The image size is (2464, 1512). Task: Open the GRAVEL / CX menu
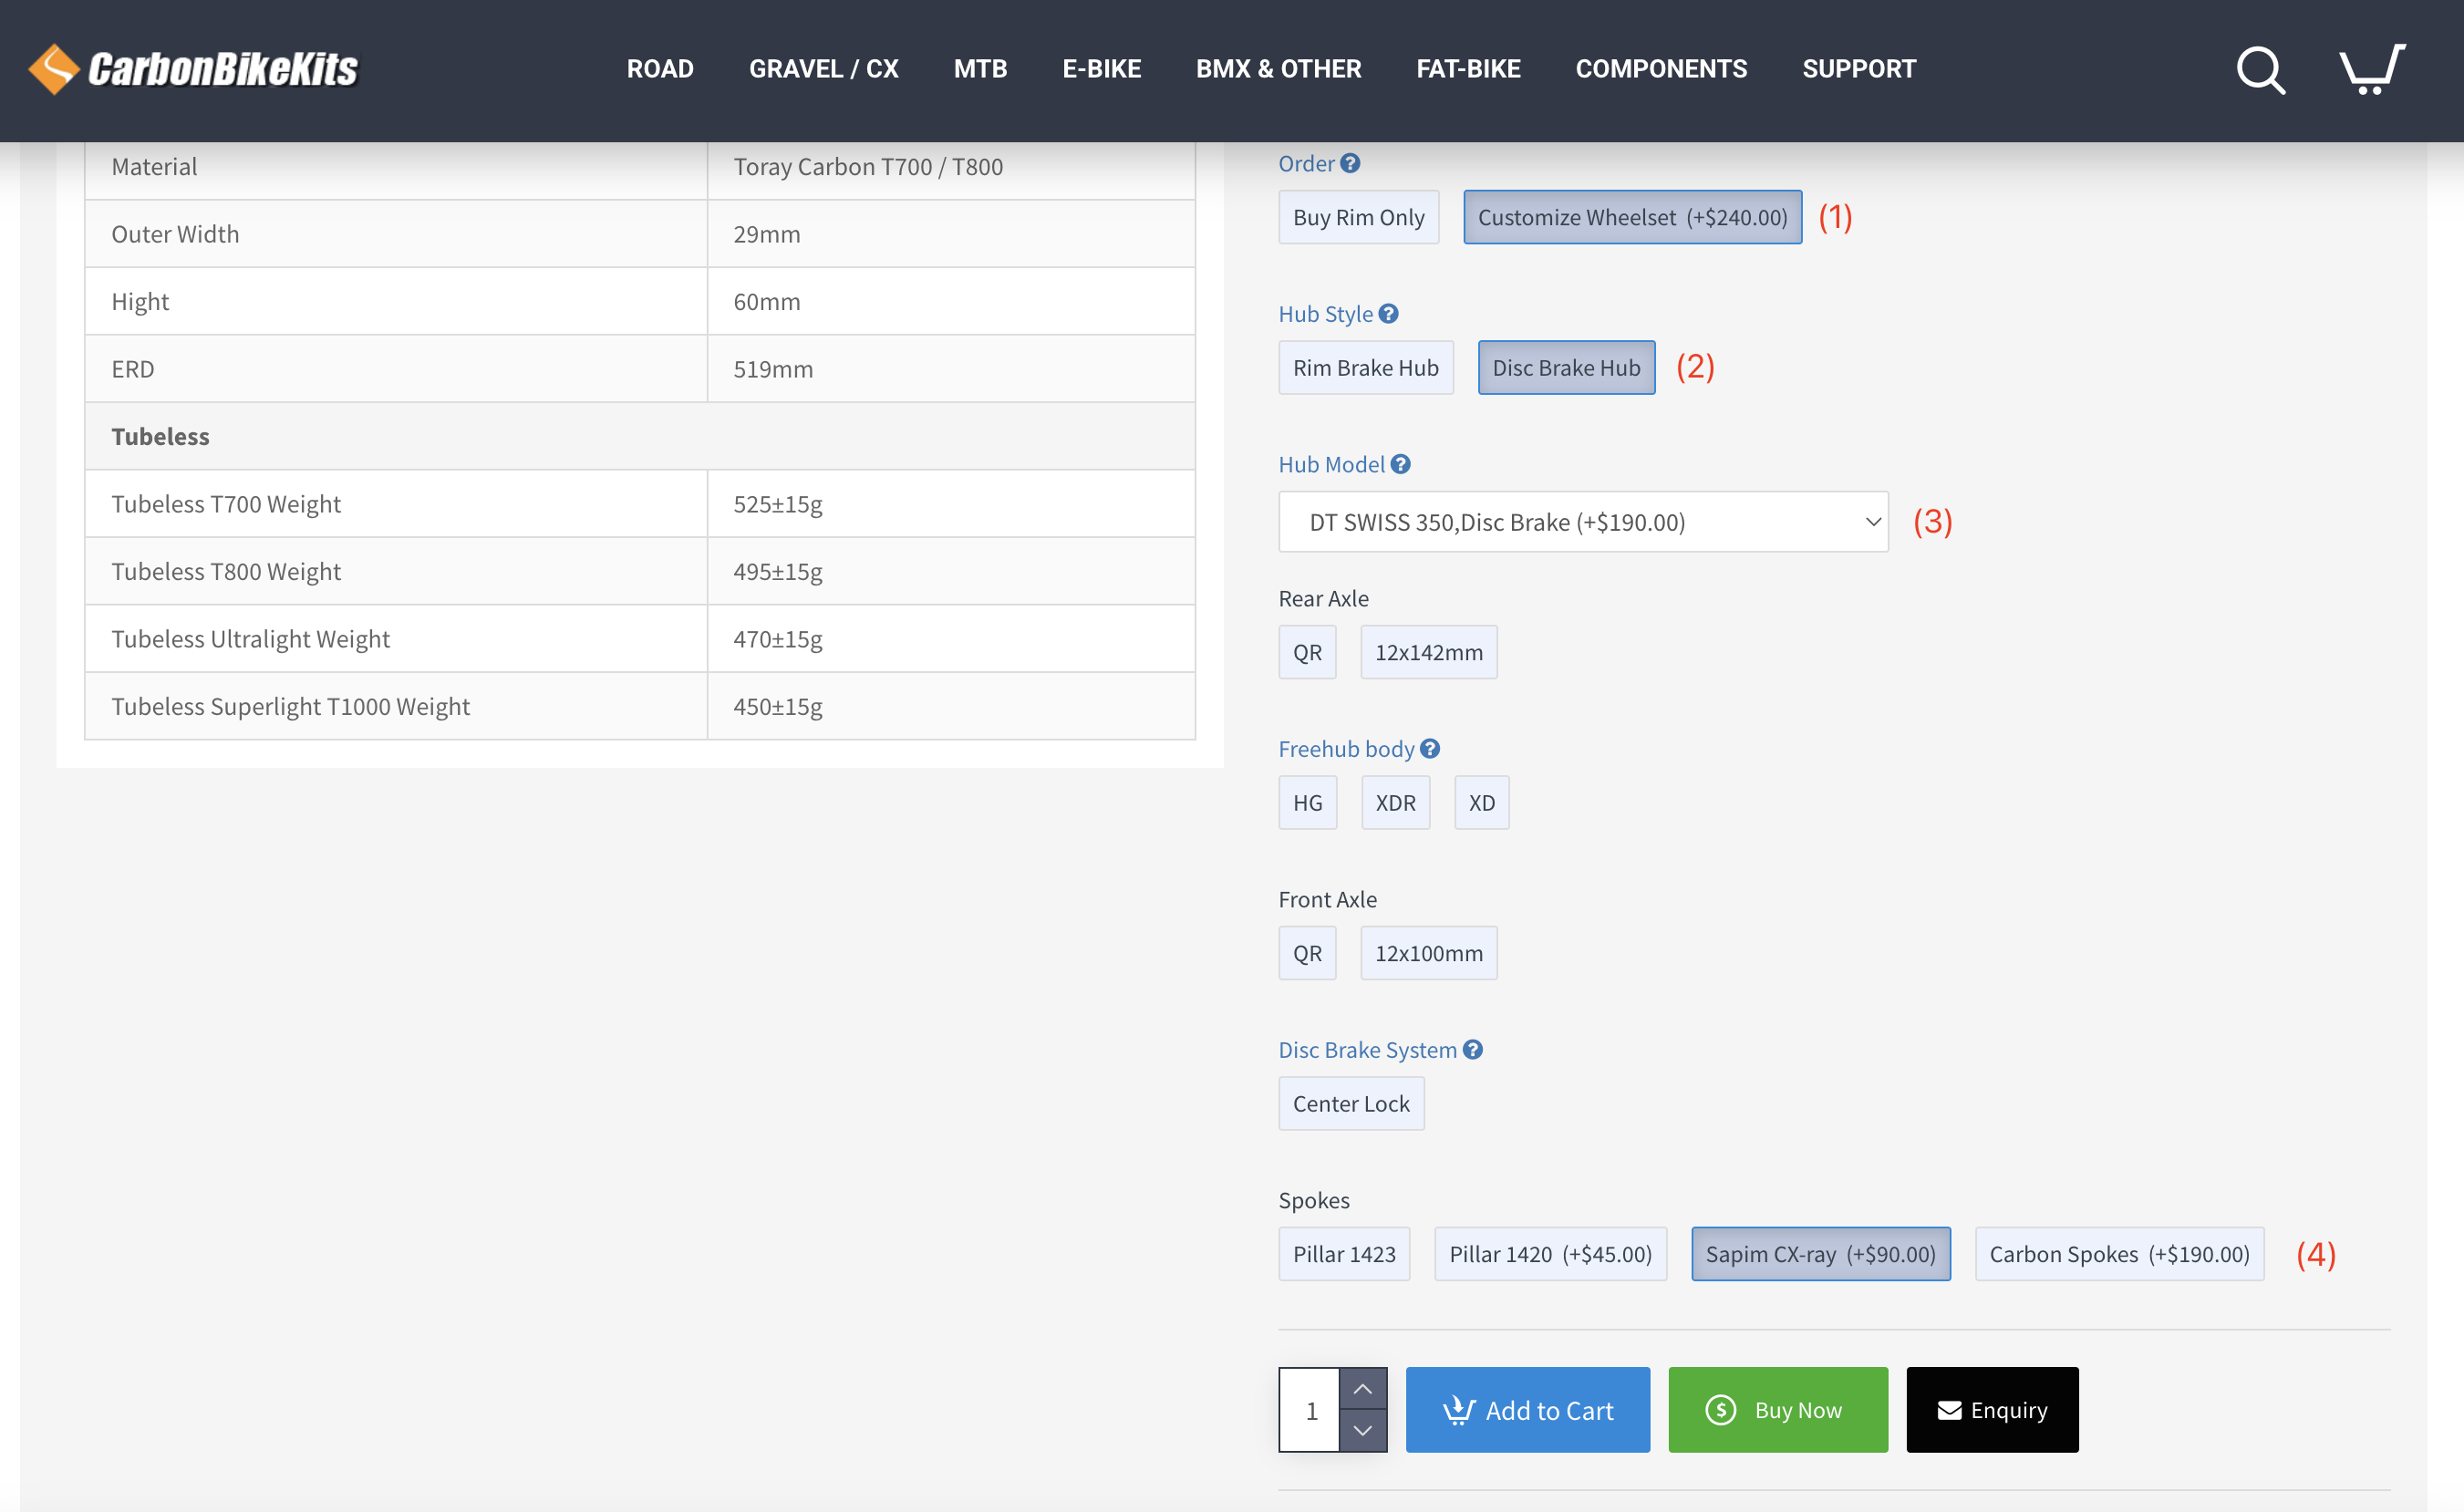click(823, 69)
